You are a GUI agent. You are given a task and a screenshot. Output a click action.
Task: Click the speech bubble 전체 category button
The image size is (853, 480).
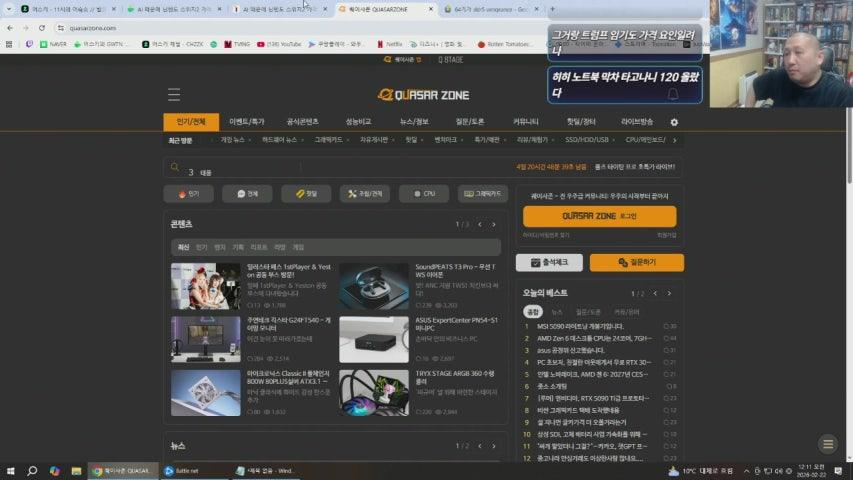point(248,194)
